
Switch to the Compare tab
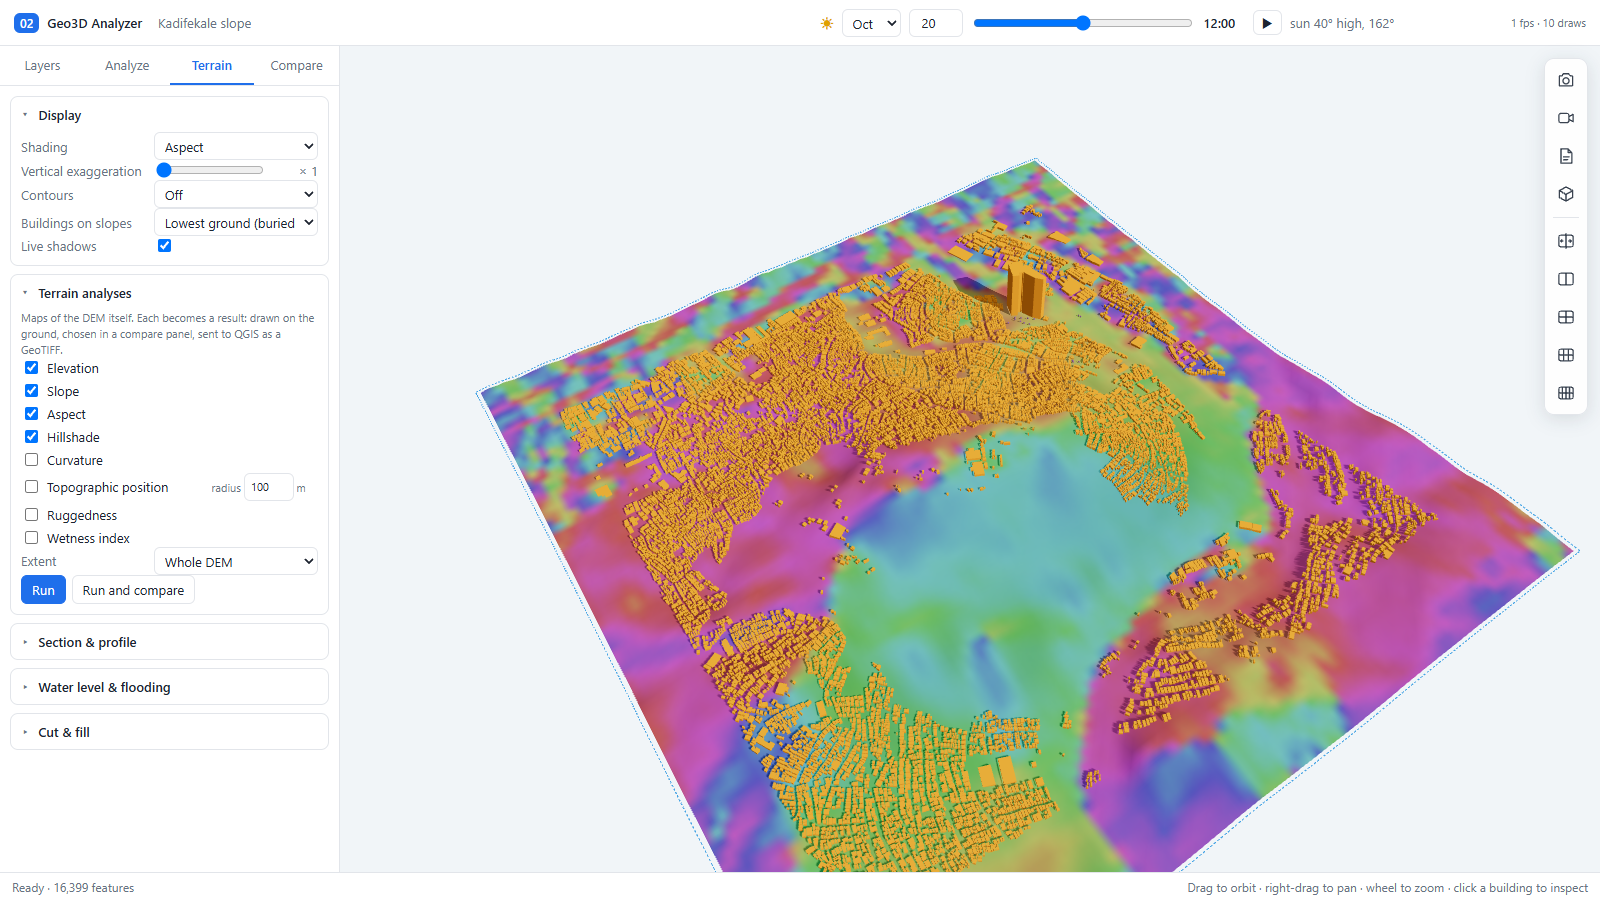pyautogui.click(x=297, y=66)
